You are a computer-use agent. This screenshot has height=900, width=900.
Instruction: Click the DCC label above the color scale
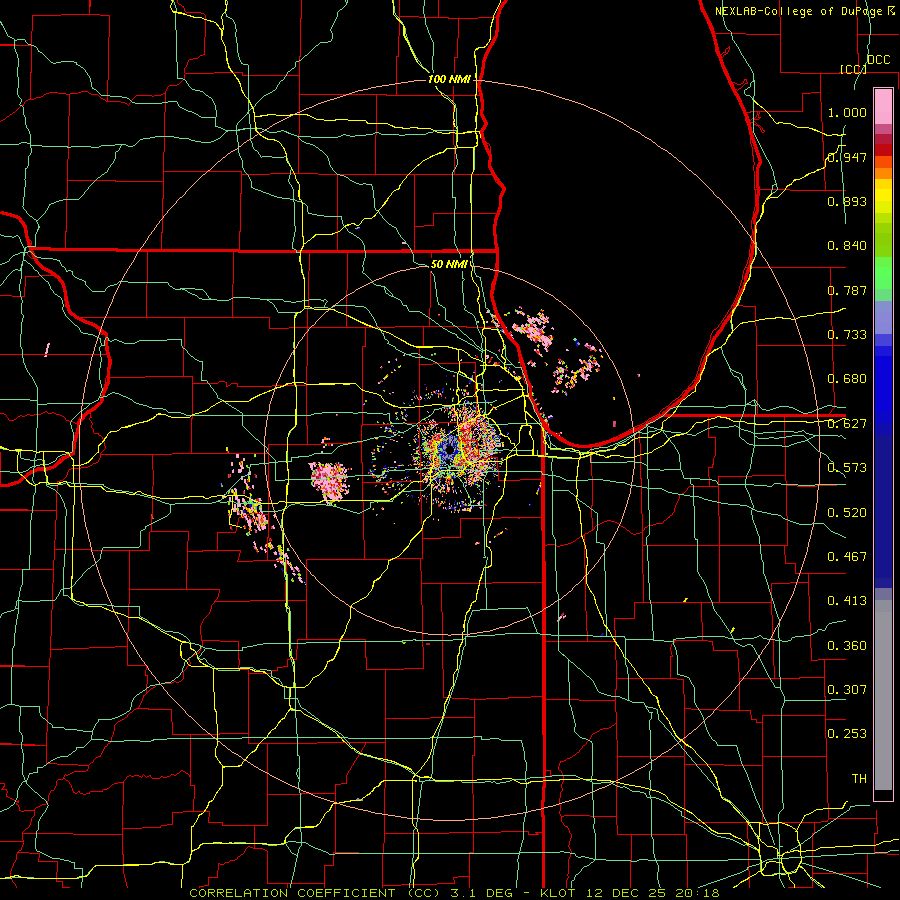point(878,60)
